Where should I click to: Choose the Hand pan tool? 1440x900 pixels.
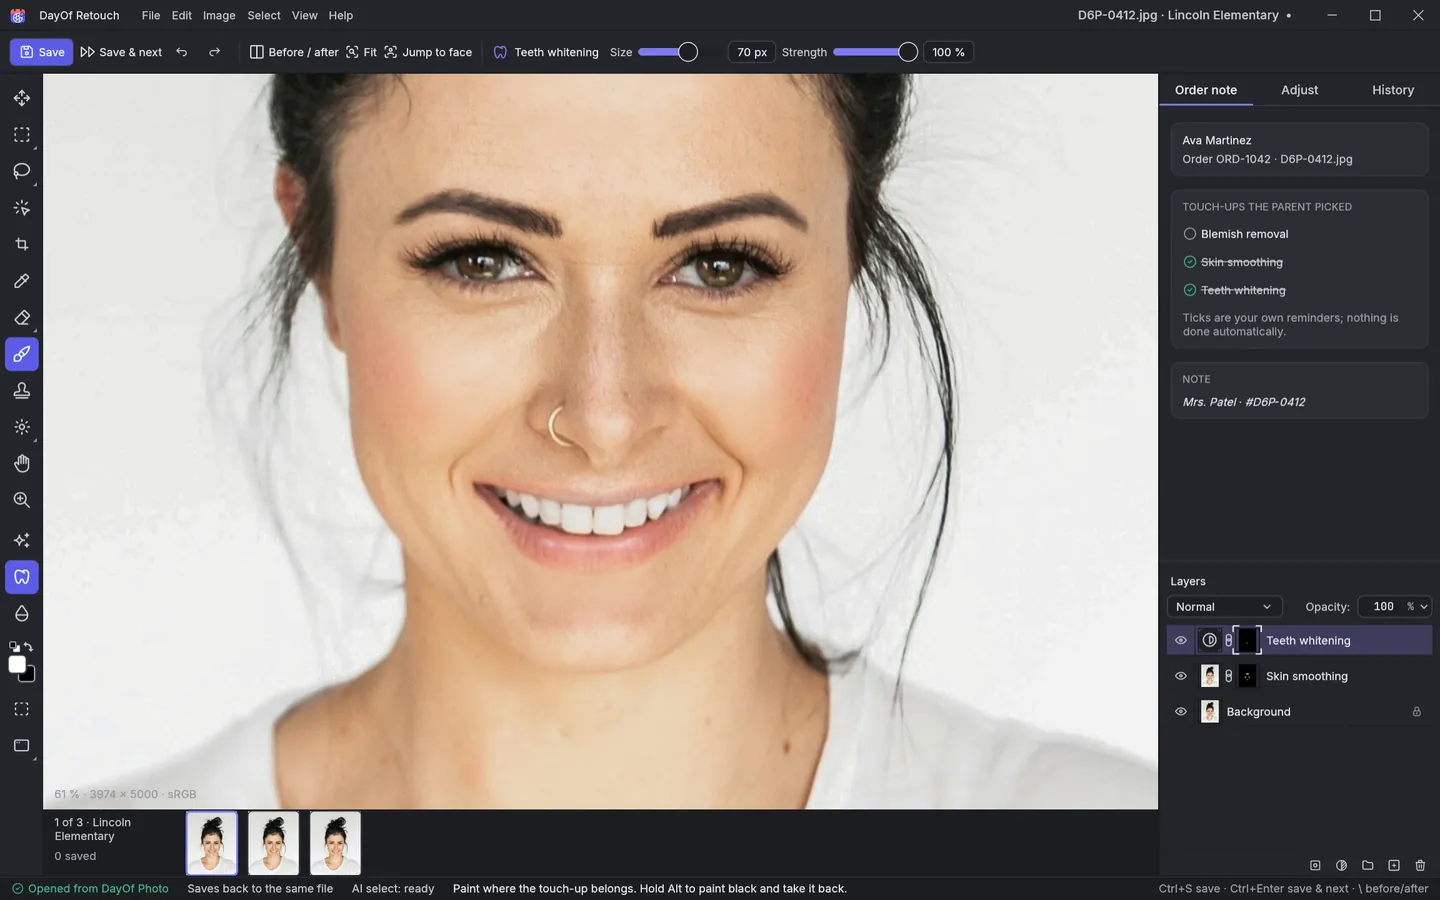tap(22, 464)
